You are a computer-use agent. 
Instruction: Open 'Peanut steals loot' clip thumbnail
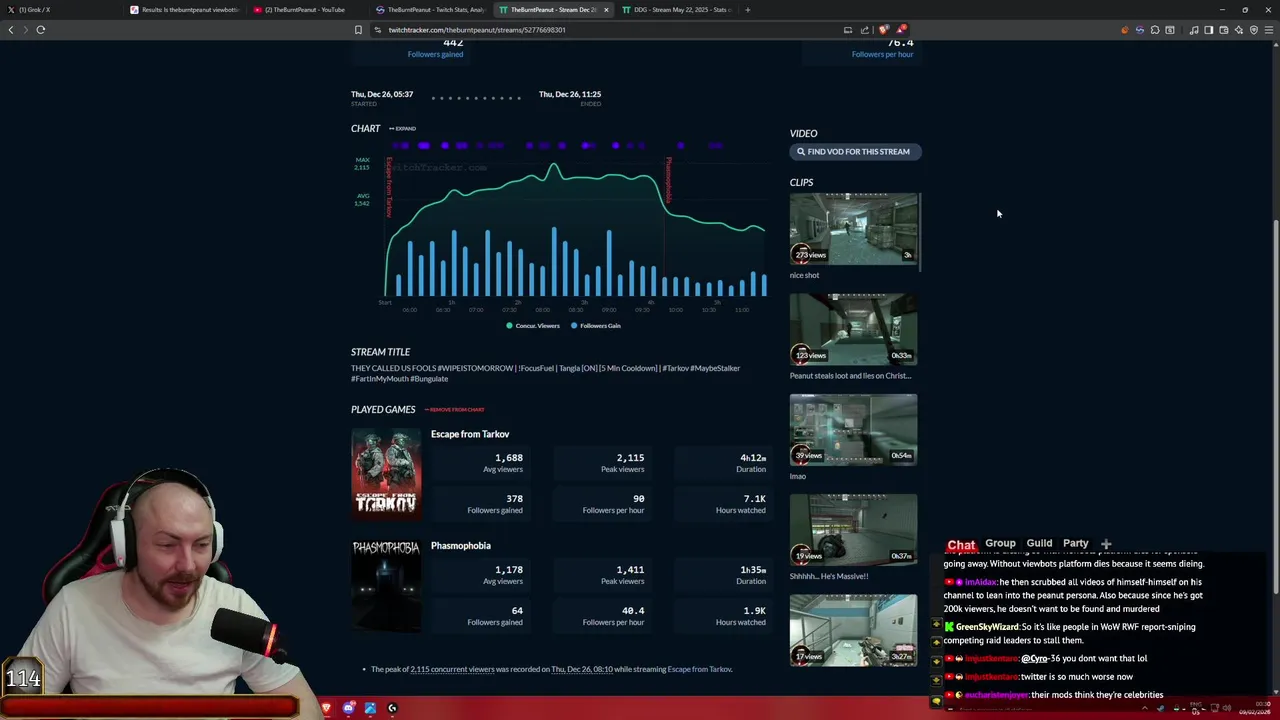coord(853,330)
